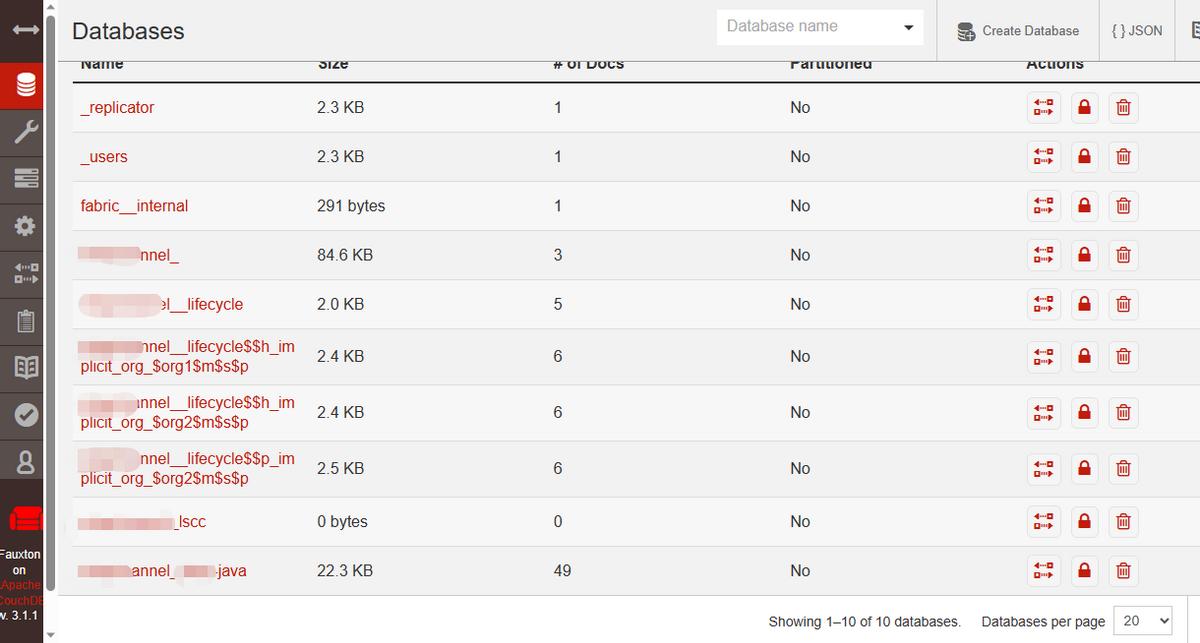The height and width of the screenshot is (643, 1200).
Task: Collapse the sidebar with the arrow toggle
Action: (x=26, y=31)
